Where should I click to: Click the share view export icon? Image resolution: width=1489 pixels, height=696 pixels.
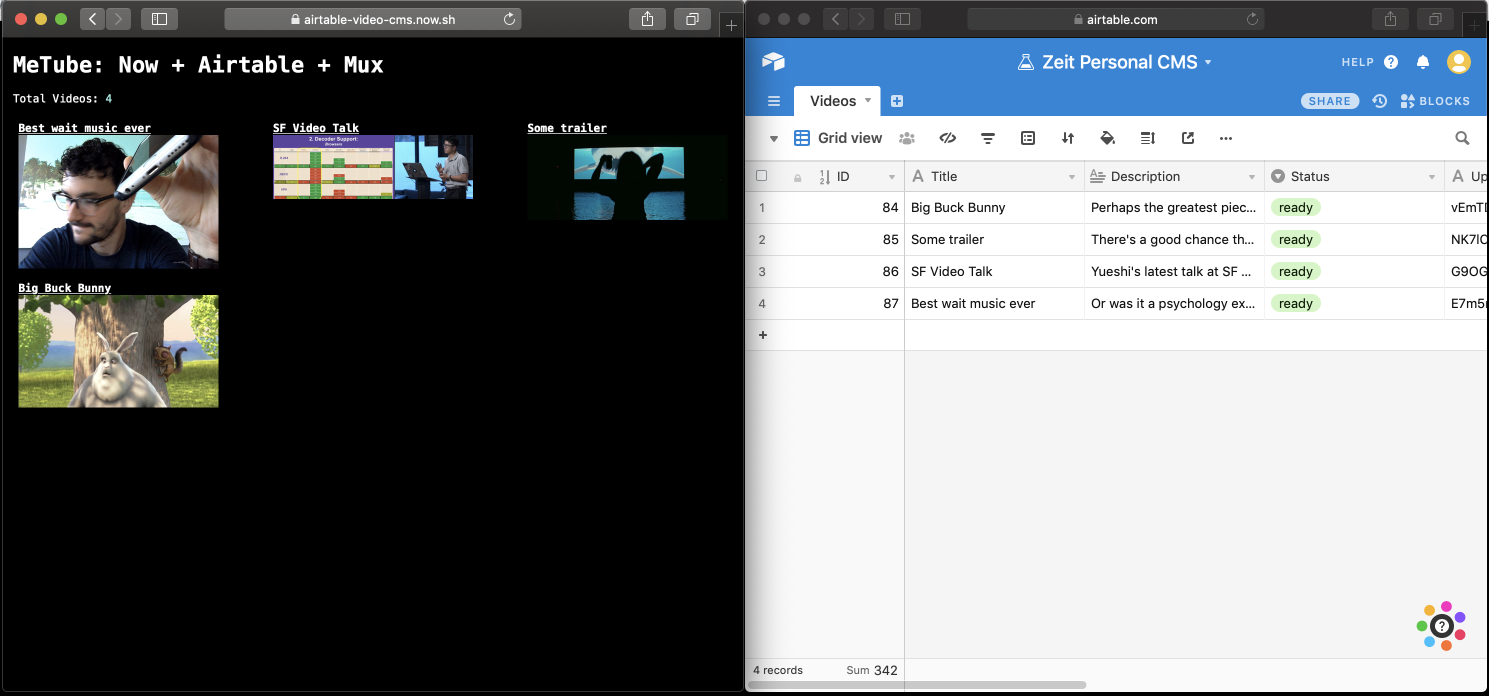(x=1187, y=138)
